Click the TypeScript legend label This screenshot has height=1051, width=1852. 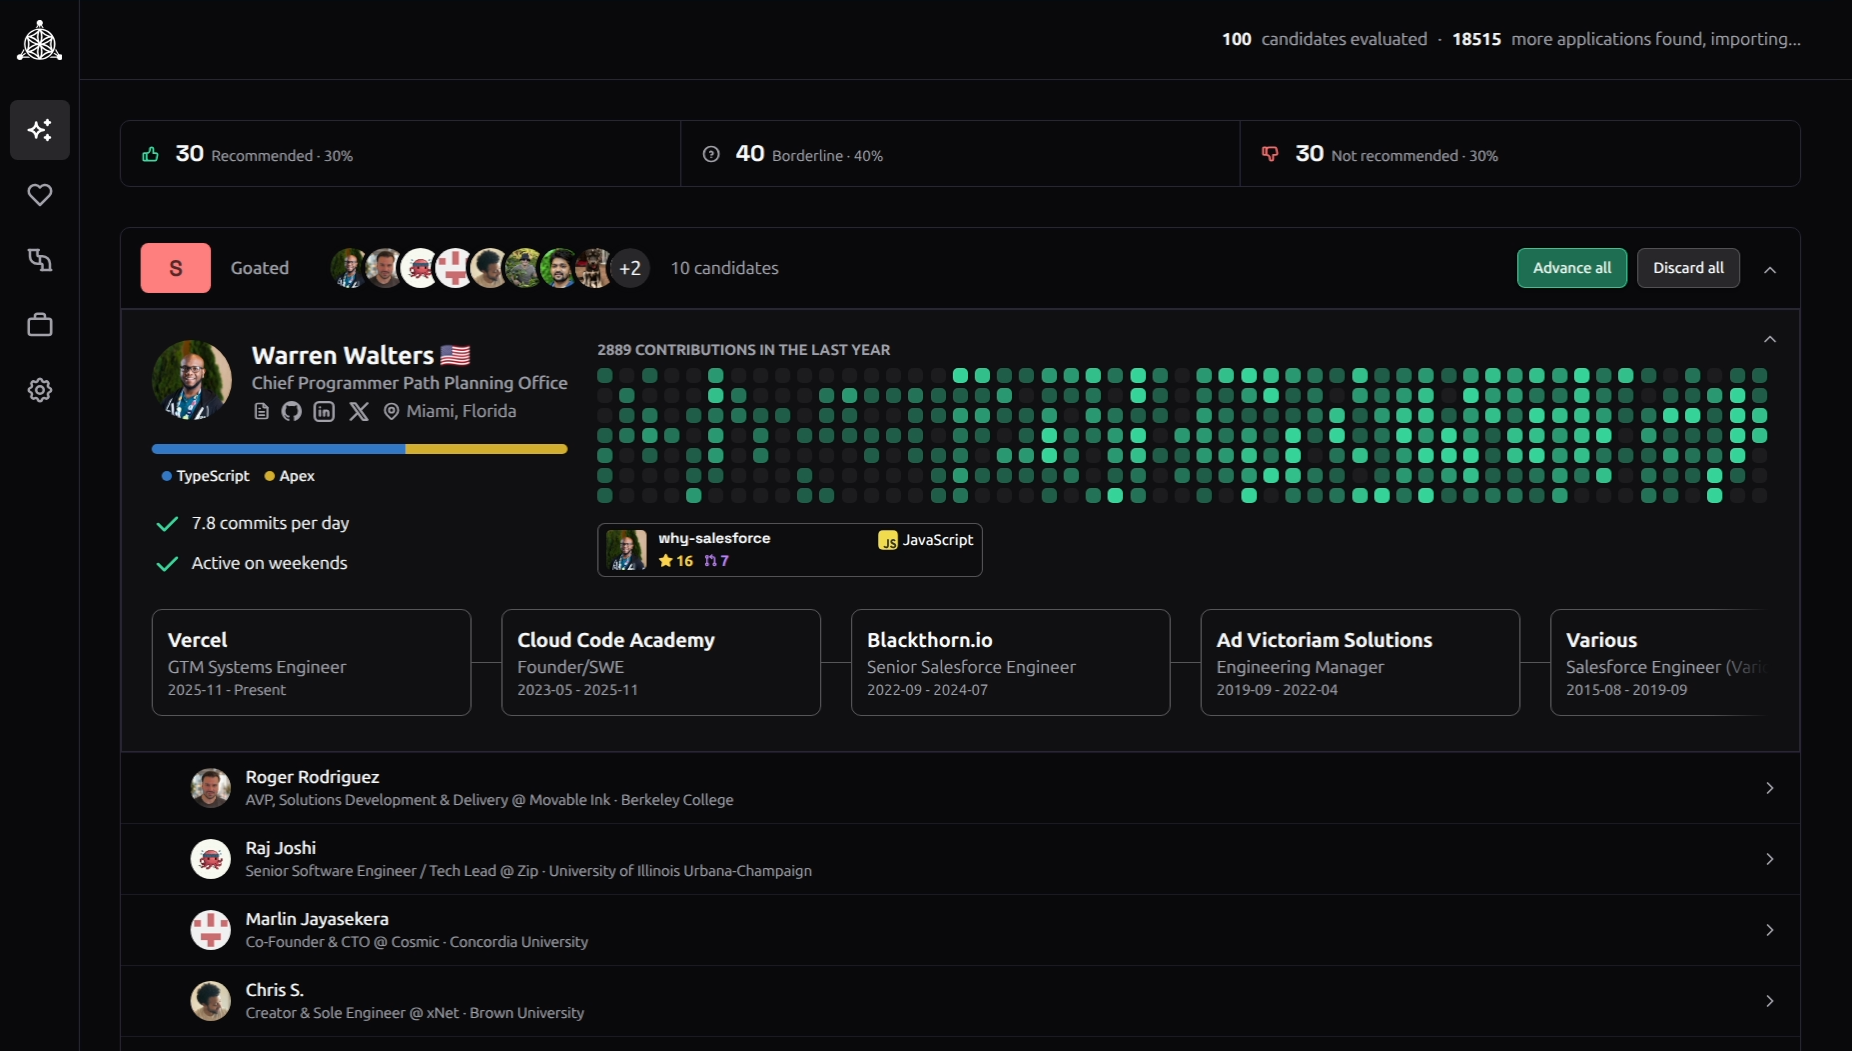pos(206,476)
